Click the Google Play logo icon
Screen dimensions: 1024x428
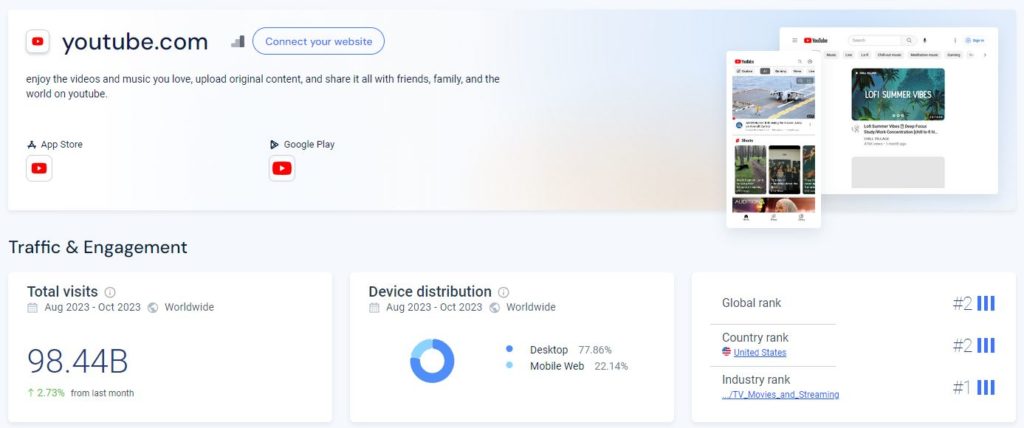274,144
